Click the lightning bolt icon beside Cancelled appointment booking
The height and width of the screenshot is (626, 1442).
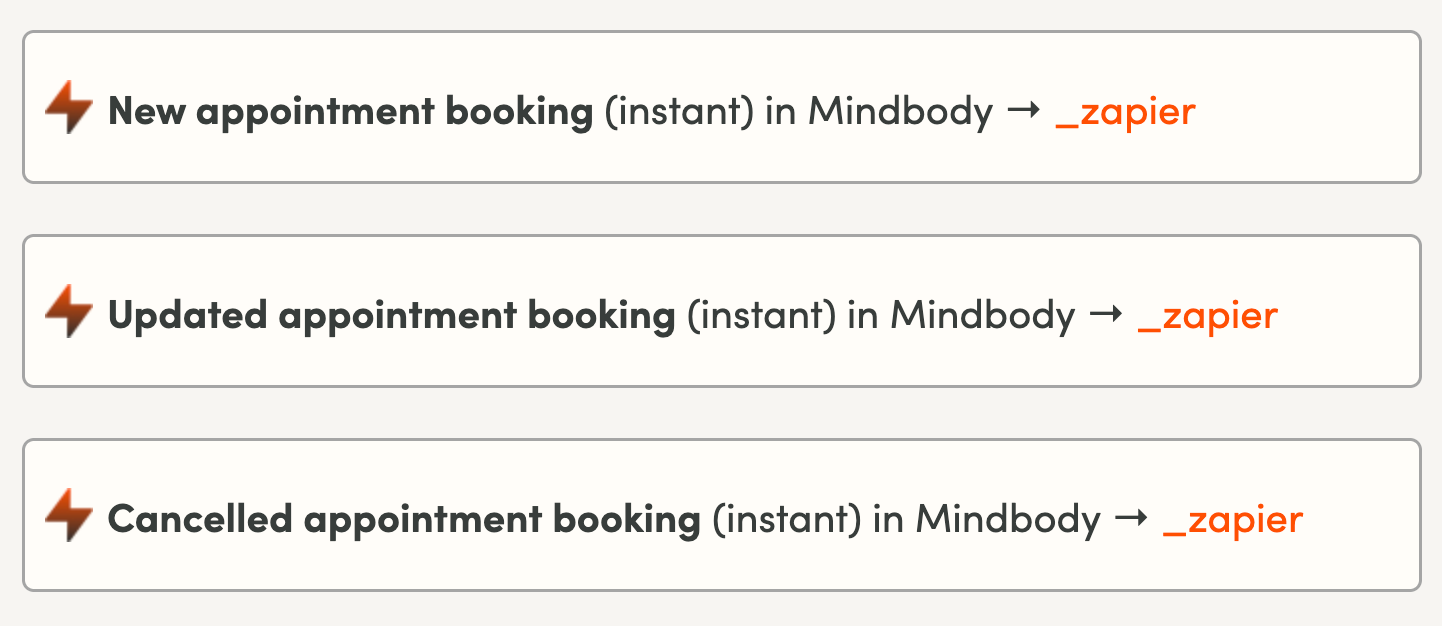69,516
